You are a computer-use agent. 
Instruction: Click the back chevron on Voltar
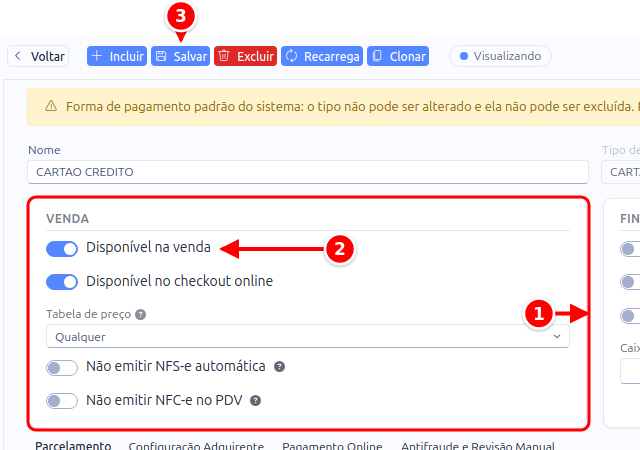[18, 56]
